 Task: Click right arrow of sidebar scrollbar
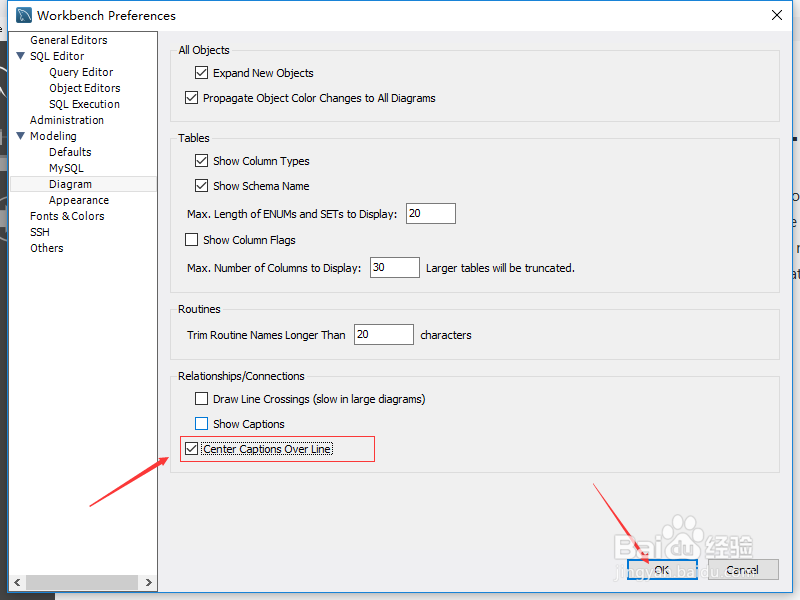click(148, 582)
